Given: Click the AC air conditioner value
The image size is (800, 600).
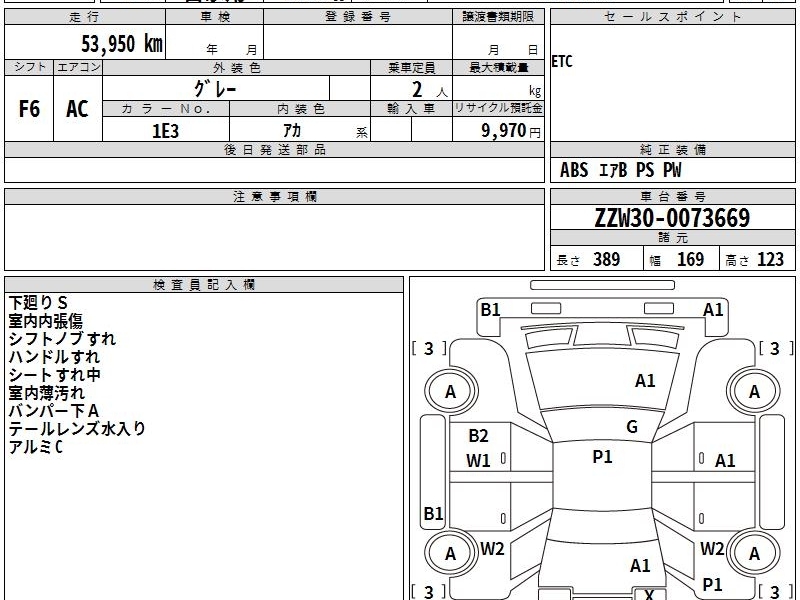Looking at the screenshot, I should point(78,109).
